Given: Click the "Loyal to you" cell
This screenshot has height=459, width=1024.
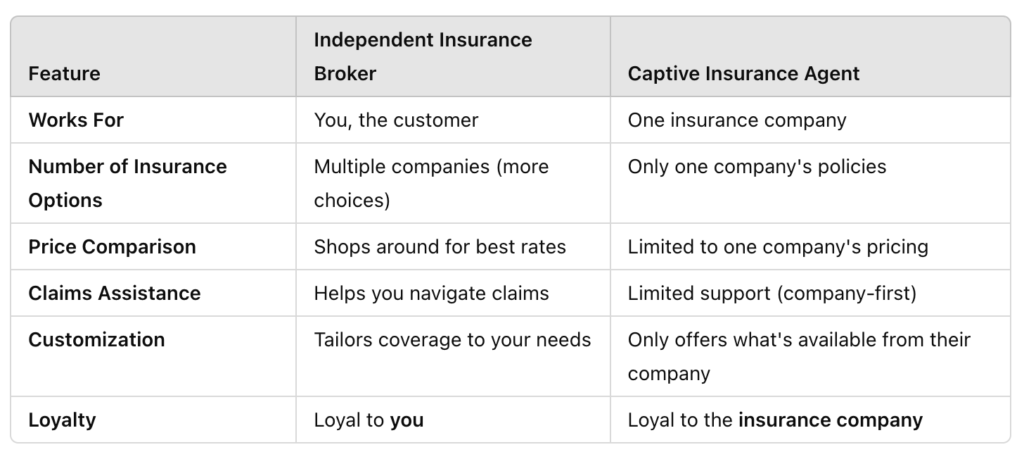Looking at the screenshot, I should [368, 420].
